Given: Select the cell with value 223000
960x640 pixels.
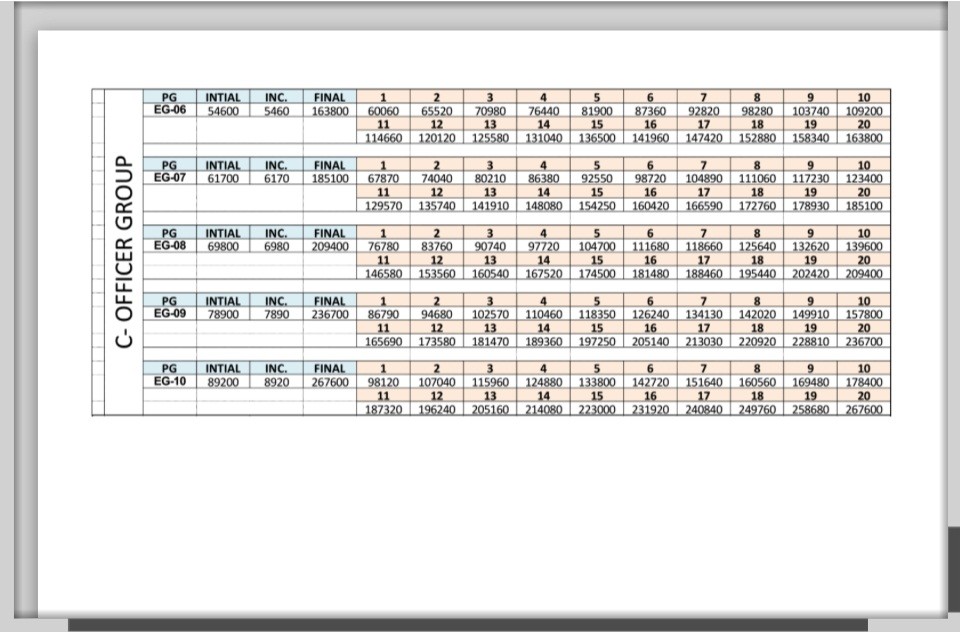Looking at the screenshot, I should [x=597, y=409].
